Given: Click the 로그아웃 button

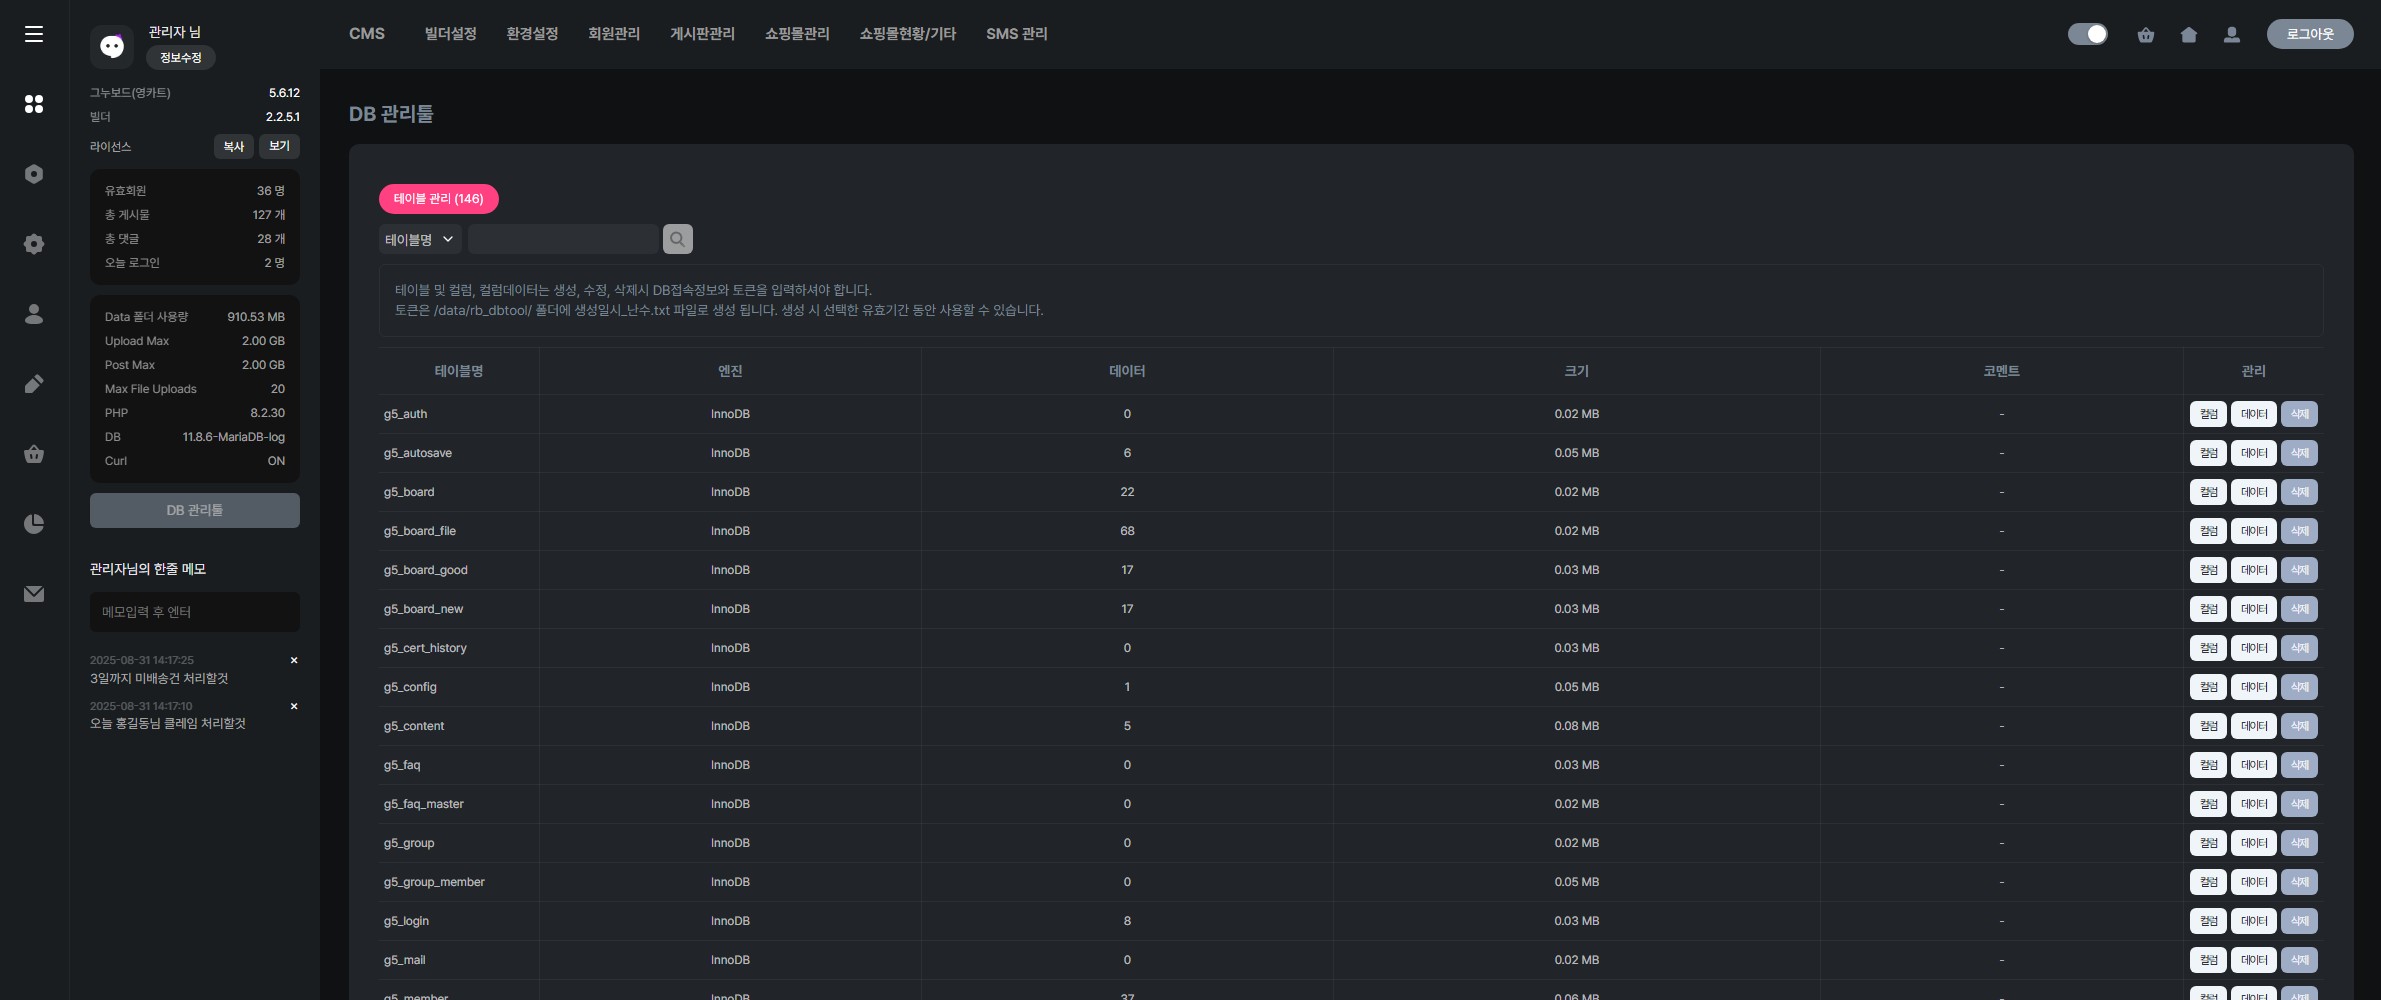Looking at the screenshot, I should point(2309,34).
